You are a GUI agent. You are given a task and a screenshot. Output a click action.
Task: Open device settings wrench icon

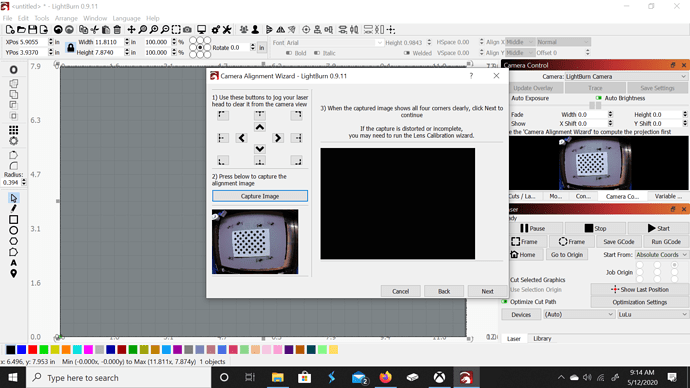[x=227, y=29]
